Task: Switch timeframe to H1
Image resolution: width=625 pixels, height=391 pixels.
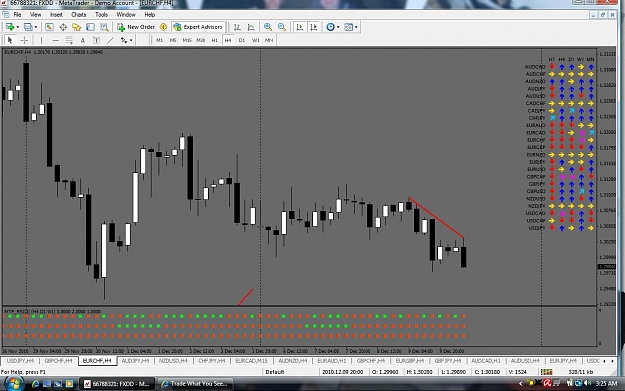Action: tap(214, 40)
